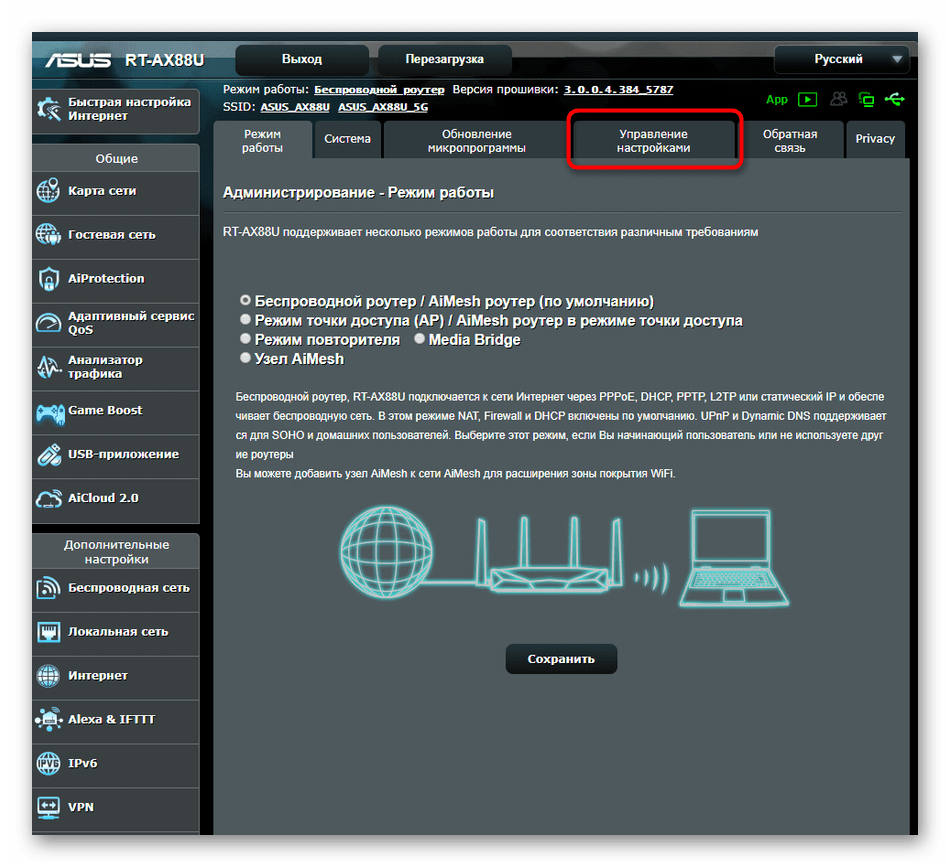This screenshot has height=867, width=950.
Task: Click the Интернет globe icon
Action: pos(48,676)
